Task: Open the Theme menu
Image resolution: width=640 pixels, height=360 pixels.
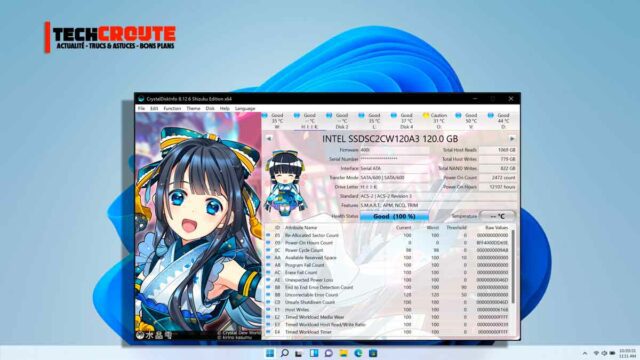Action: 193,109
